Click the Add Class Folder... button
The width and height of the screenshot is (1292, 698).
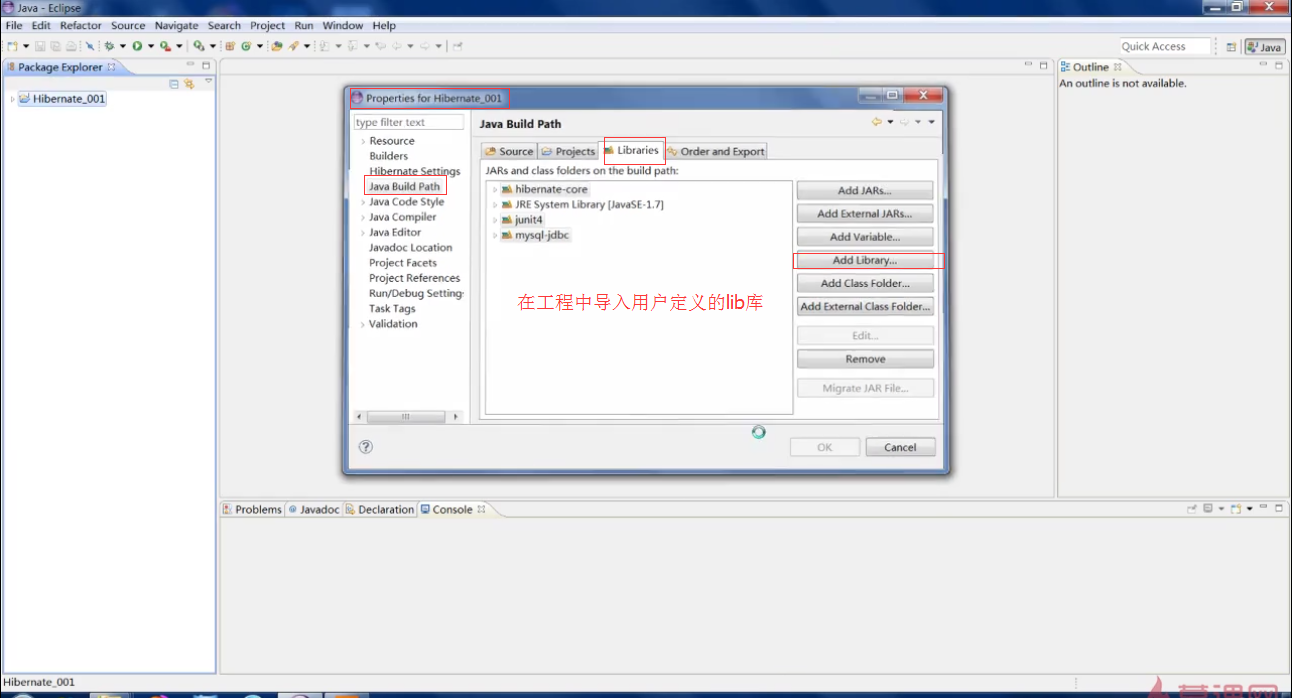[x=865, y=283]
